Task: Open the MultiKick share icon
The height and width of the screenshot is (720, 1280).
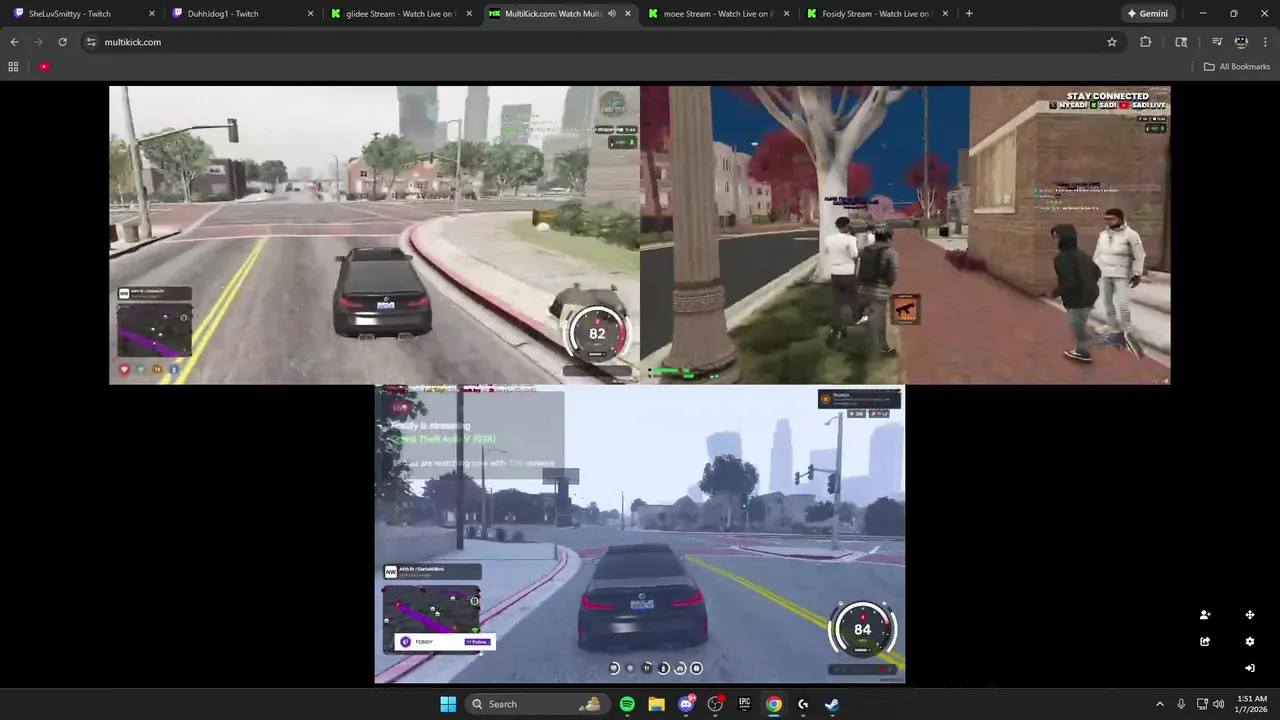Action: tap(1204, 642)
